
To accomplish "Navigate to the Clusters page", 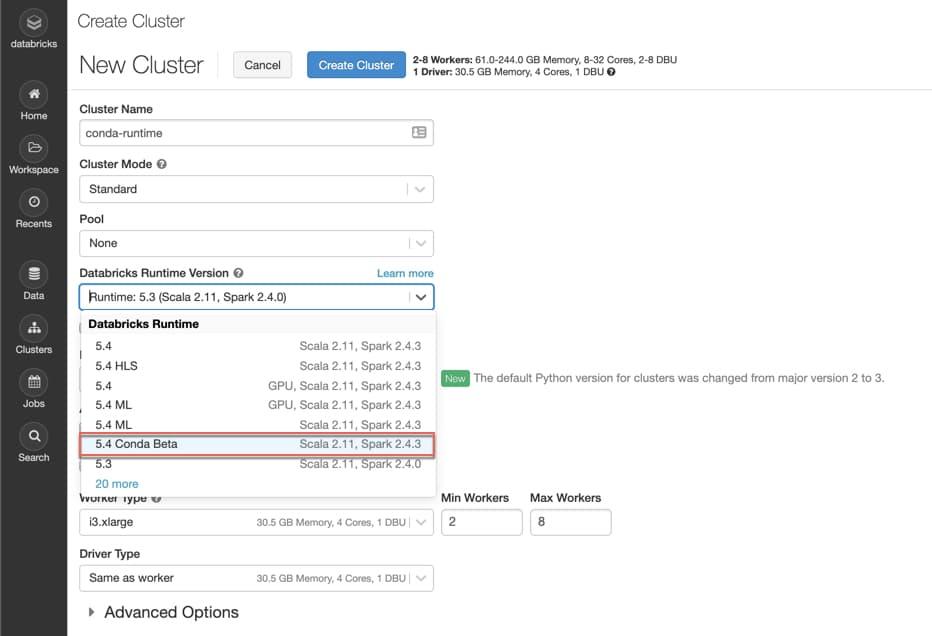I will (33, 330).
